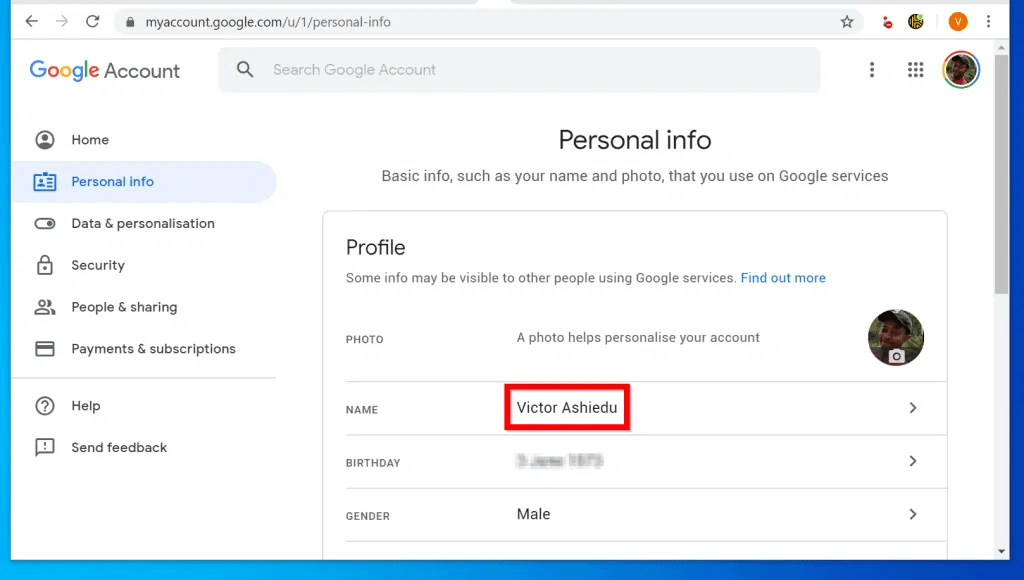
Task: Open the Google apps grid icon
Action: click(915, 70)
